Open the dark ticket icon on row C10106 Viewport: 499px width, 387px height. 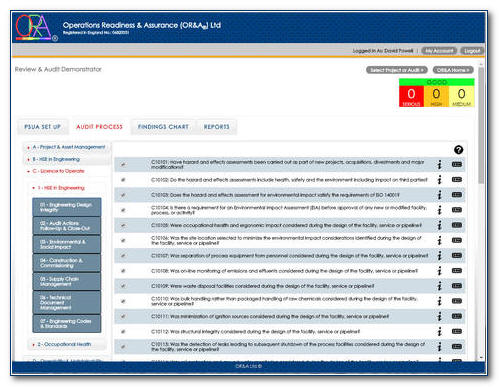pyautogui.click(x=457, y=240)
